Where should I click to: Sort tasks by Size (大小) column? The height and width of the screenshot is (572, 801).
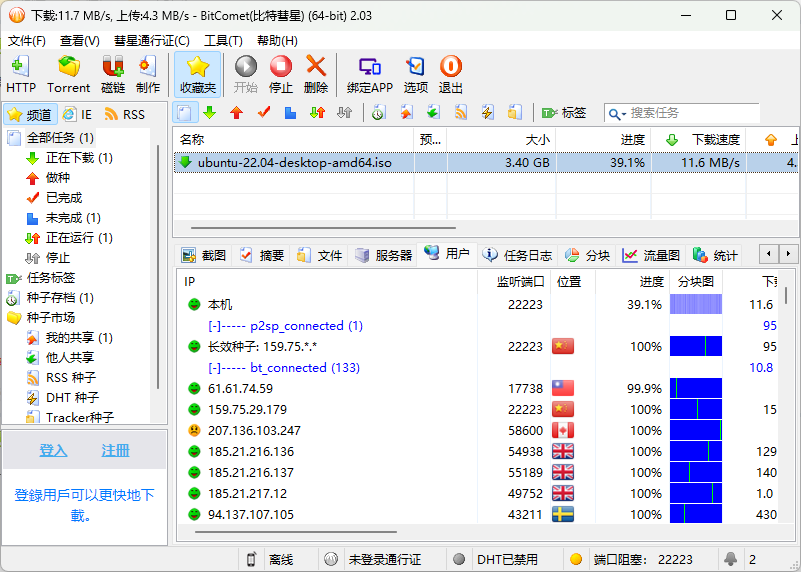(x=501, y=139)
